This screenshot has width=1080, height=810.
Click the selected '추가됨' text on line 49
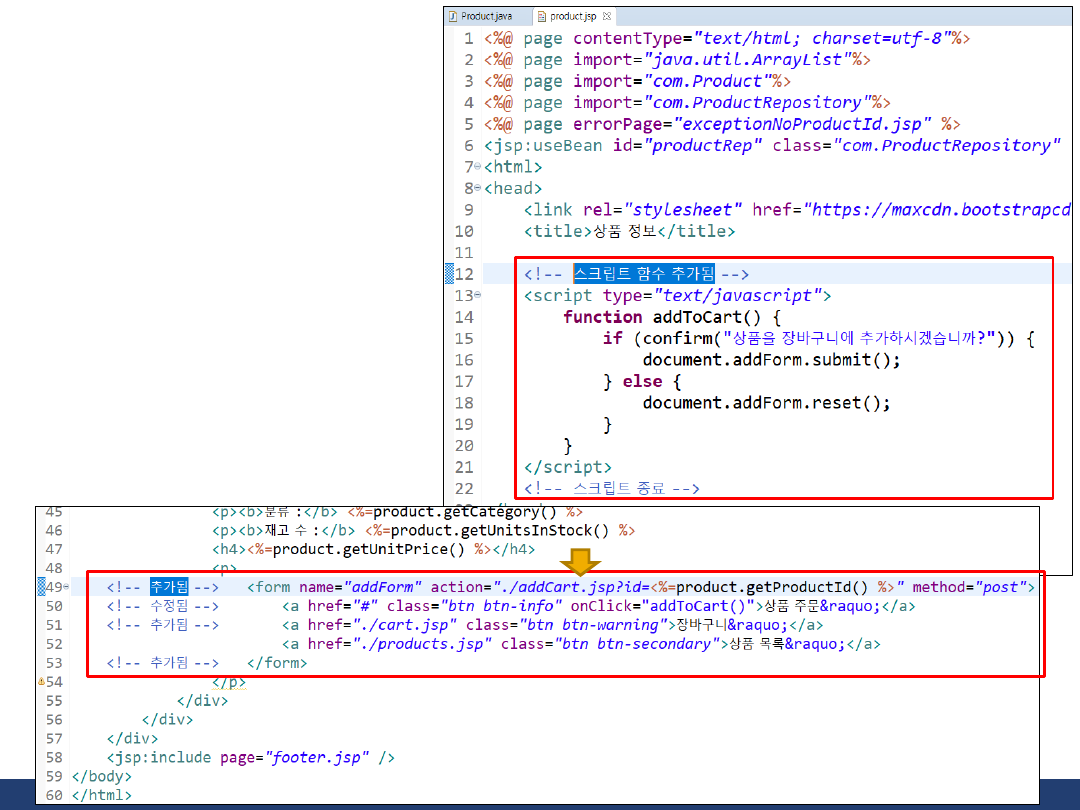pyautogui.click(x=169, y=587)
